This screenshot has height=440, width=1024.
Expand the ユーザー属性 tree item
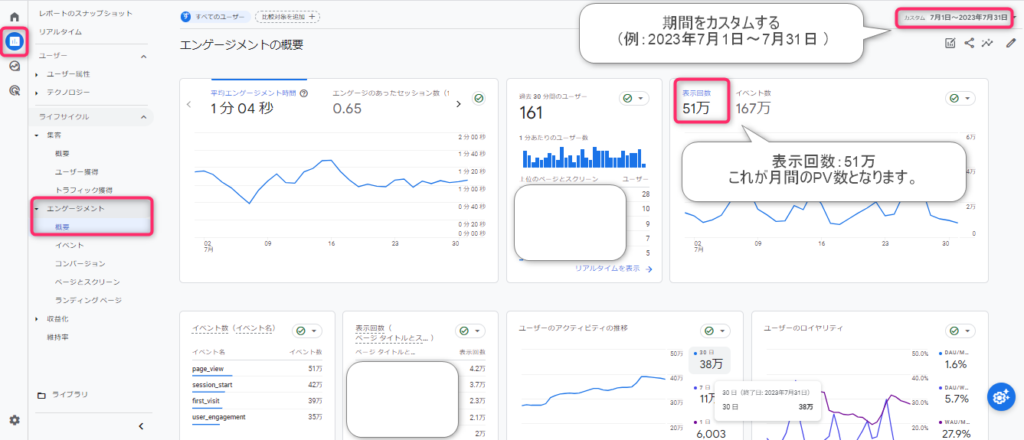pos(37,74)
